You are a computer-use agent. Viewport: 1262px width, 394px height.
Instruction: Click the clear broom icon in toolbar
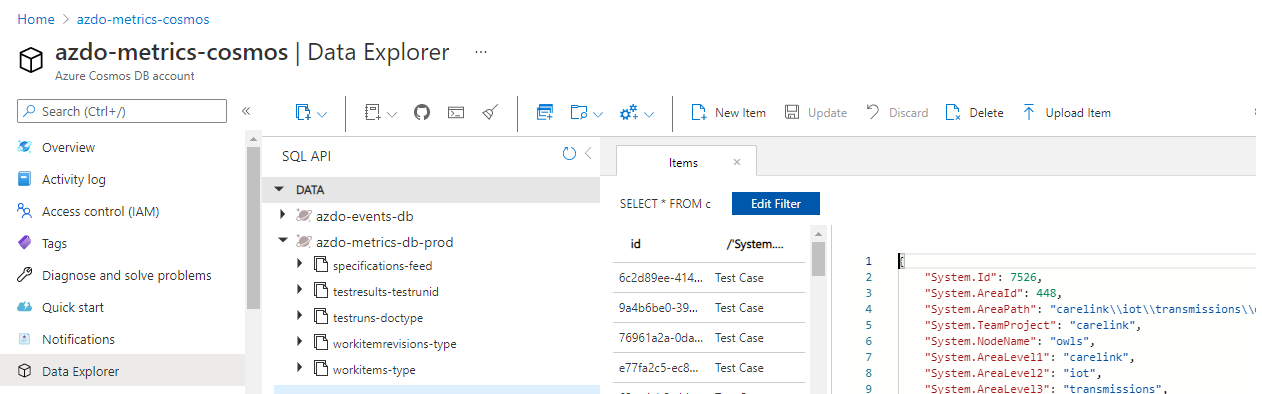point(490,113)
